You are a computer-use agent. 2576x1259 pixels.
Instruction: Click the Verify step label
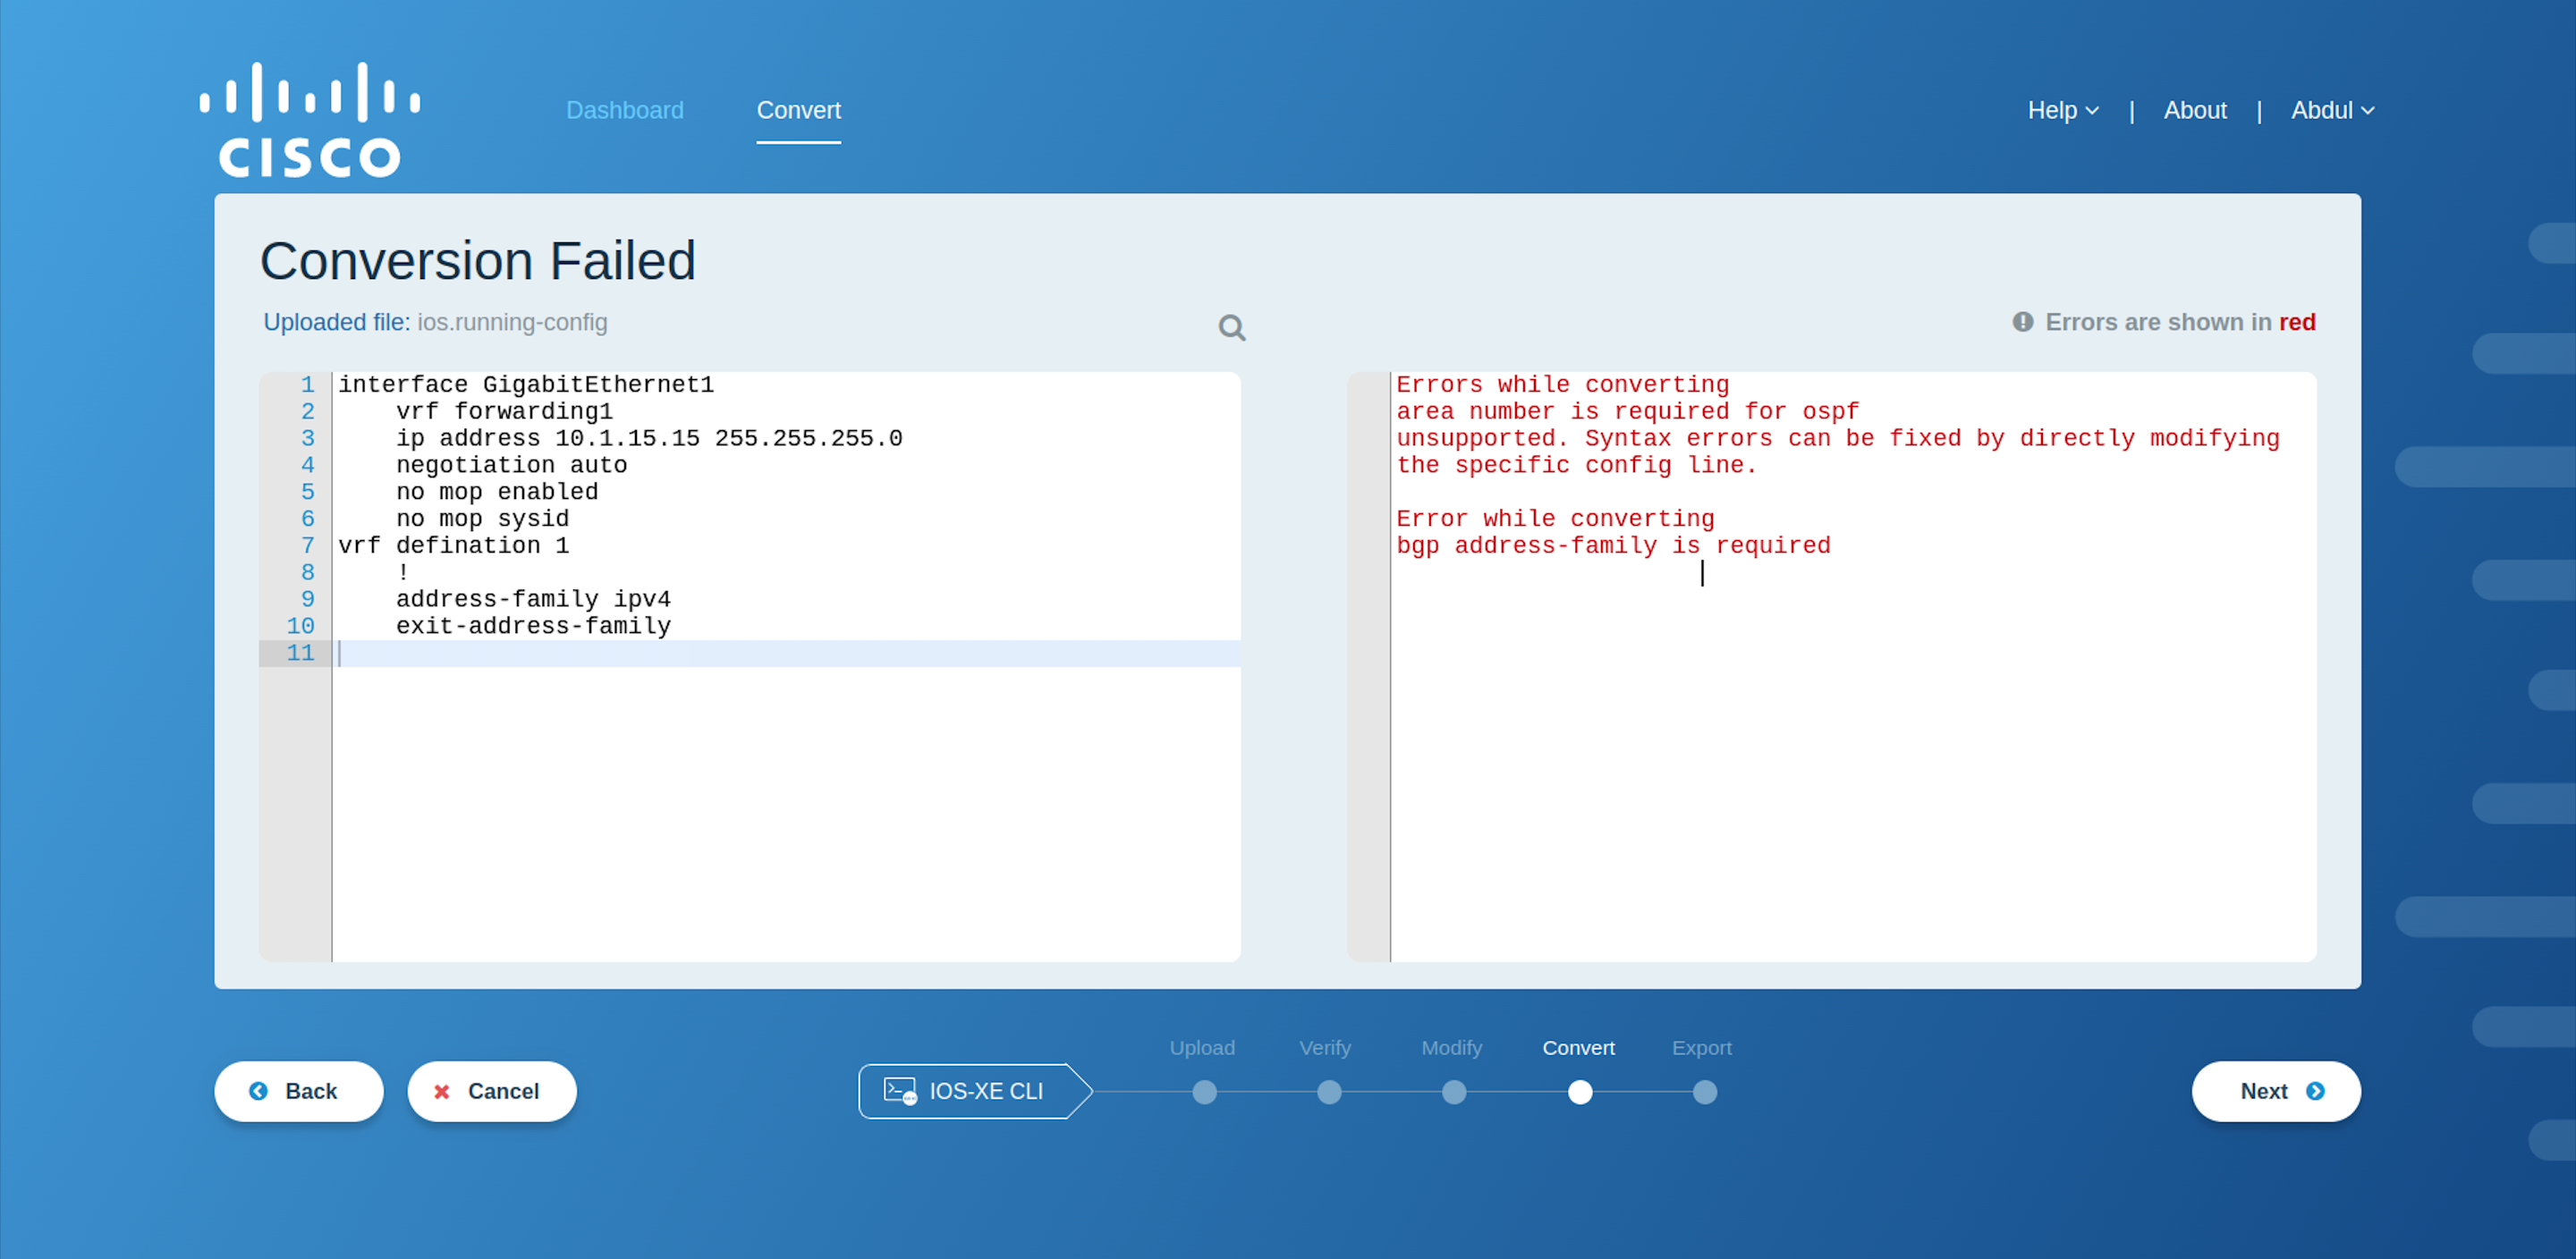click(x=1325, y=1048)
